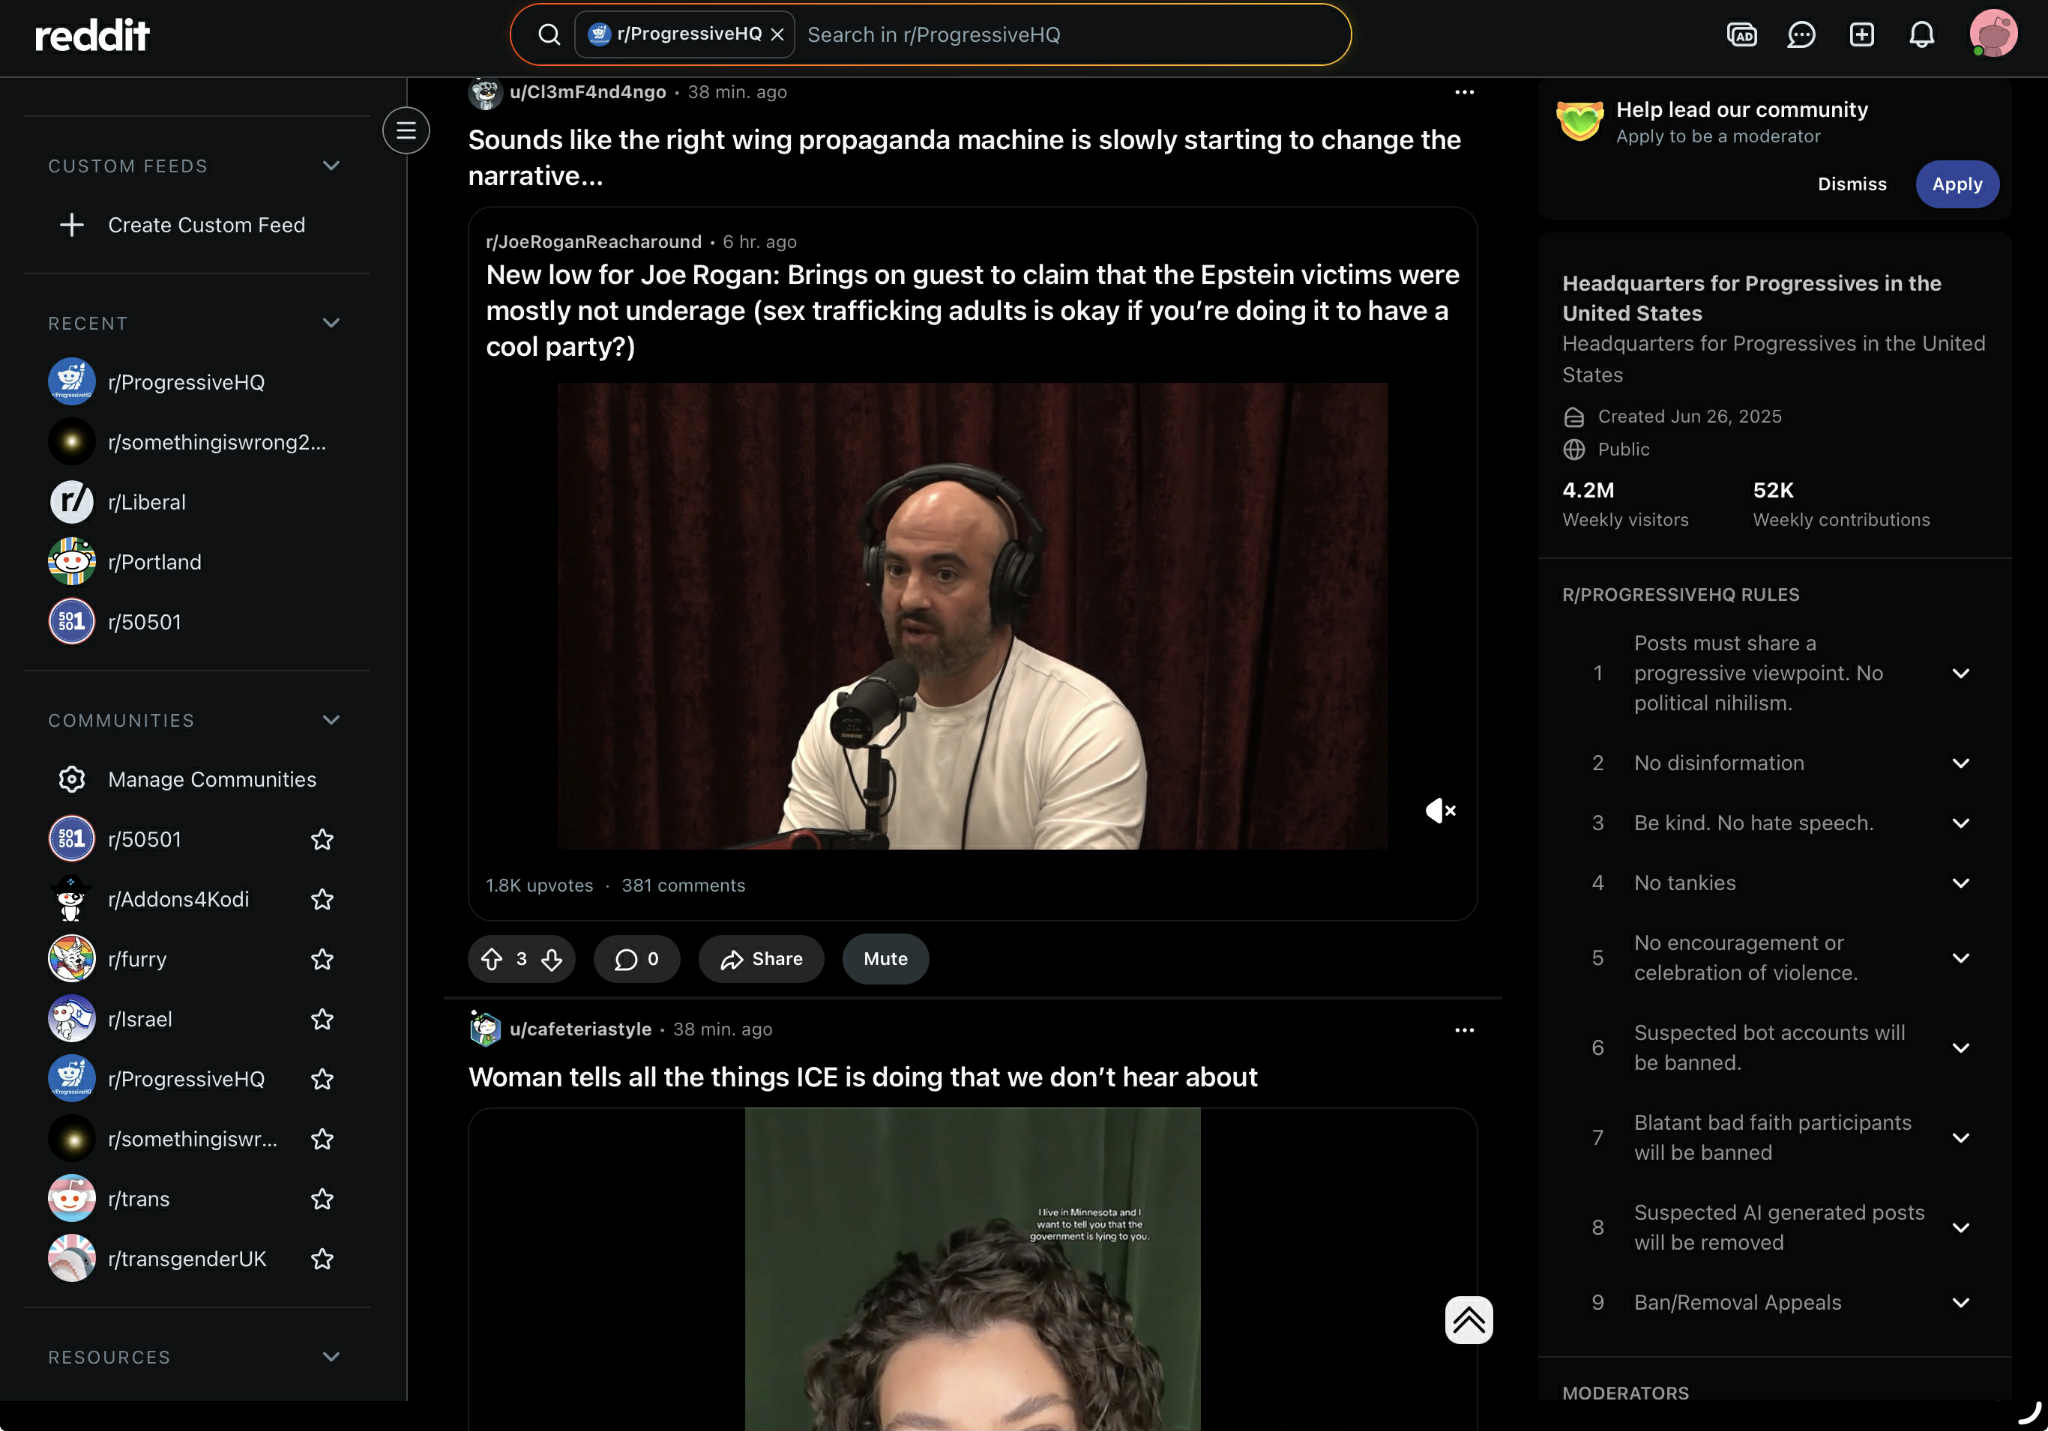Star the r/Addons4Kodi community
2048x1431 pixels.
[x=322, y=899]
